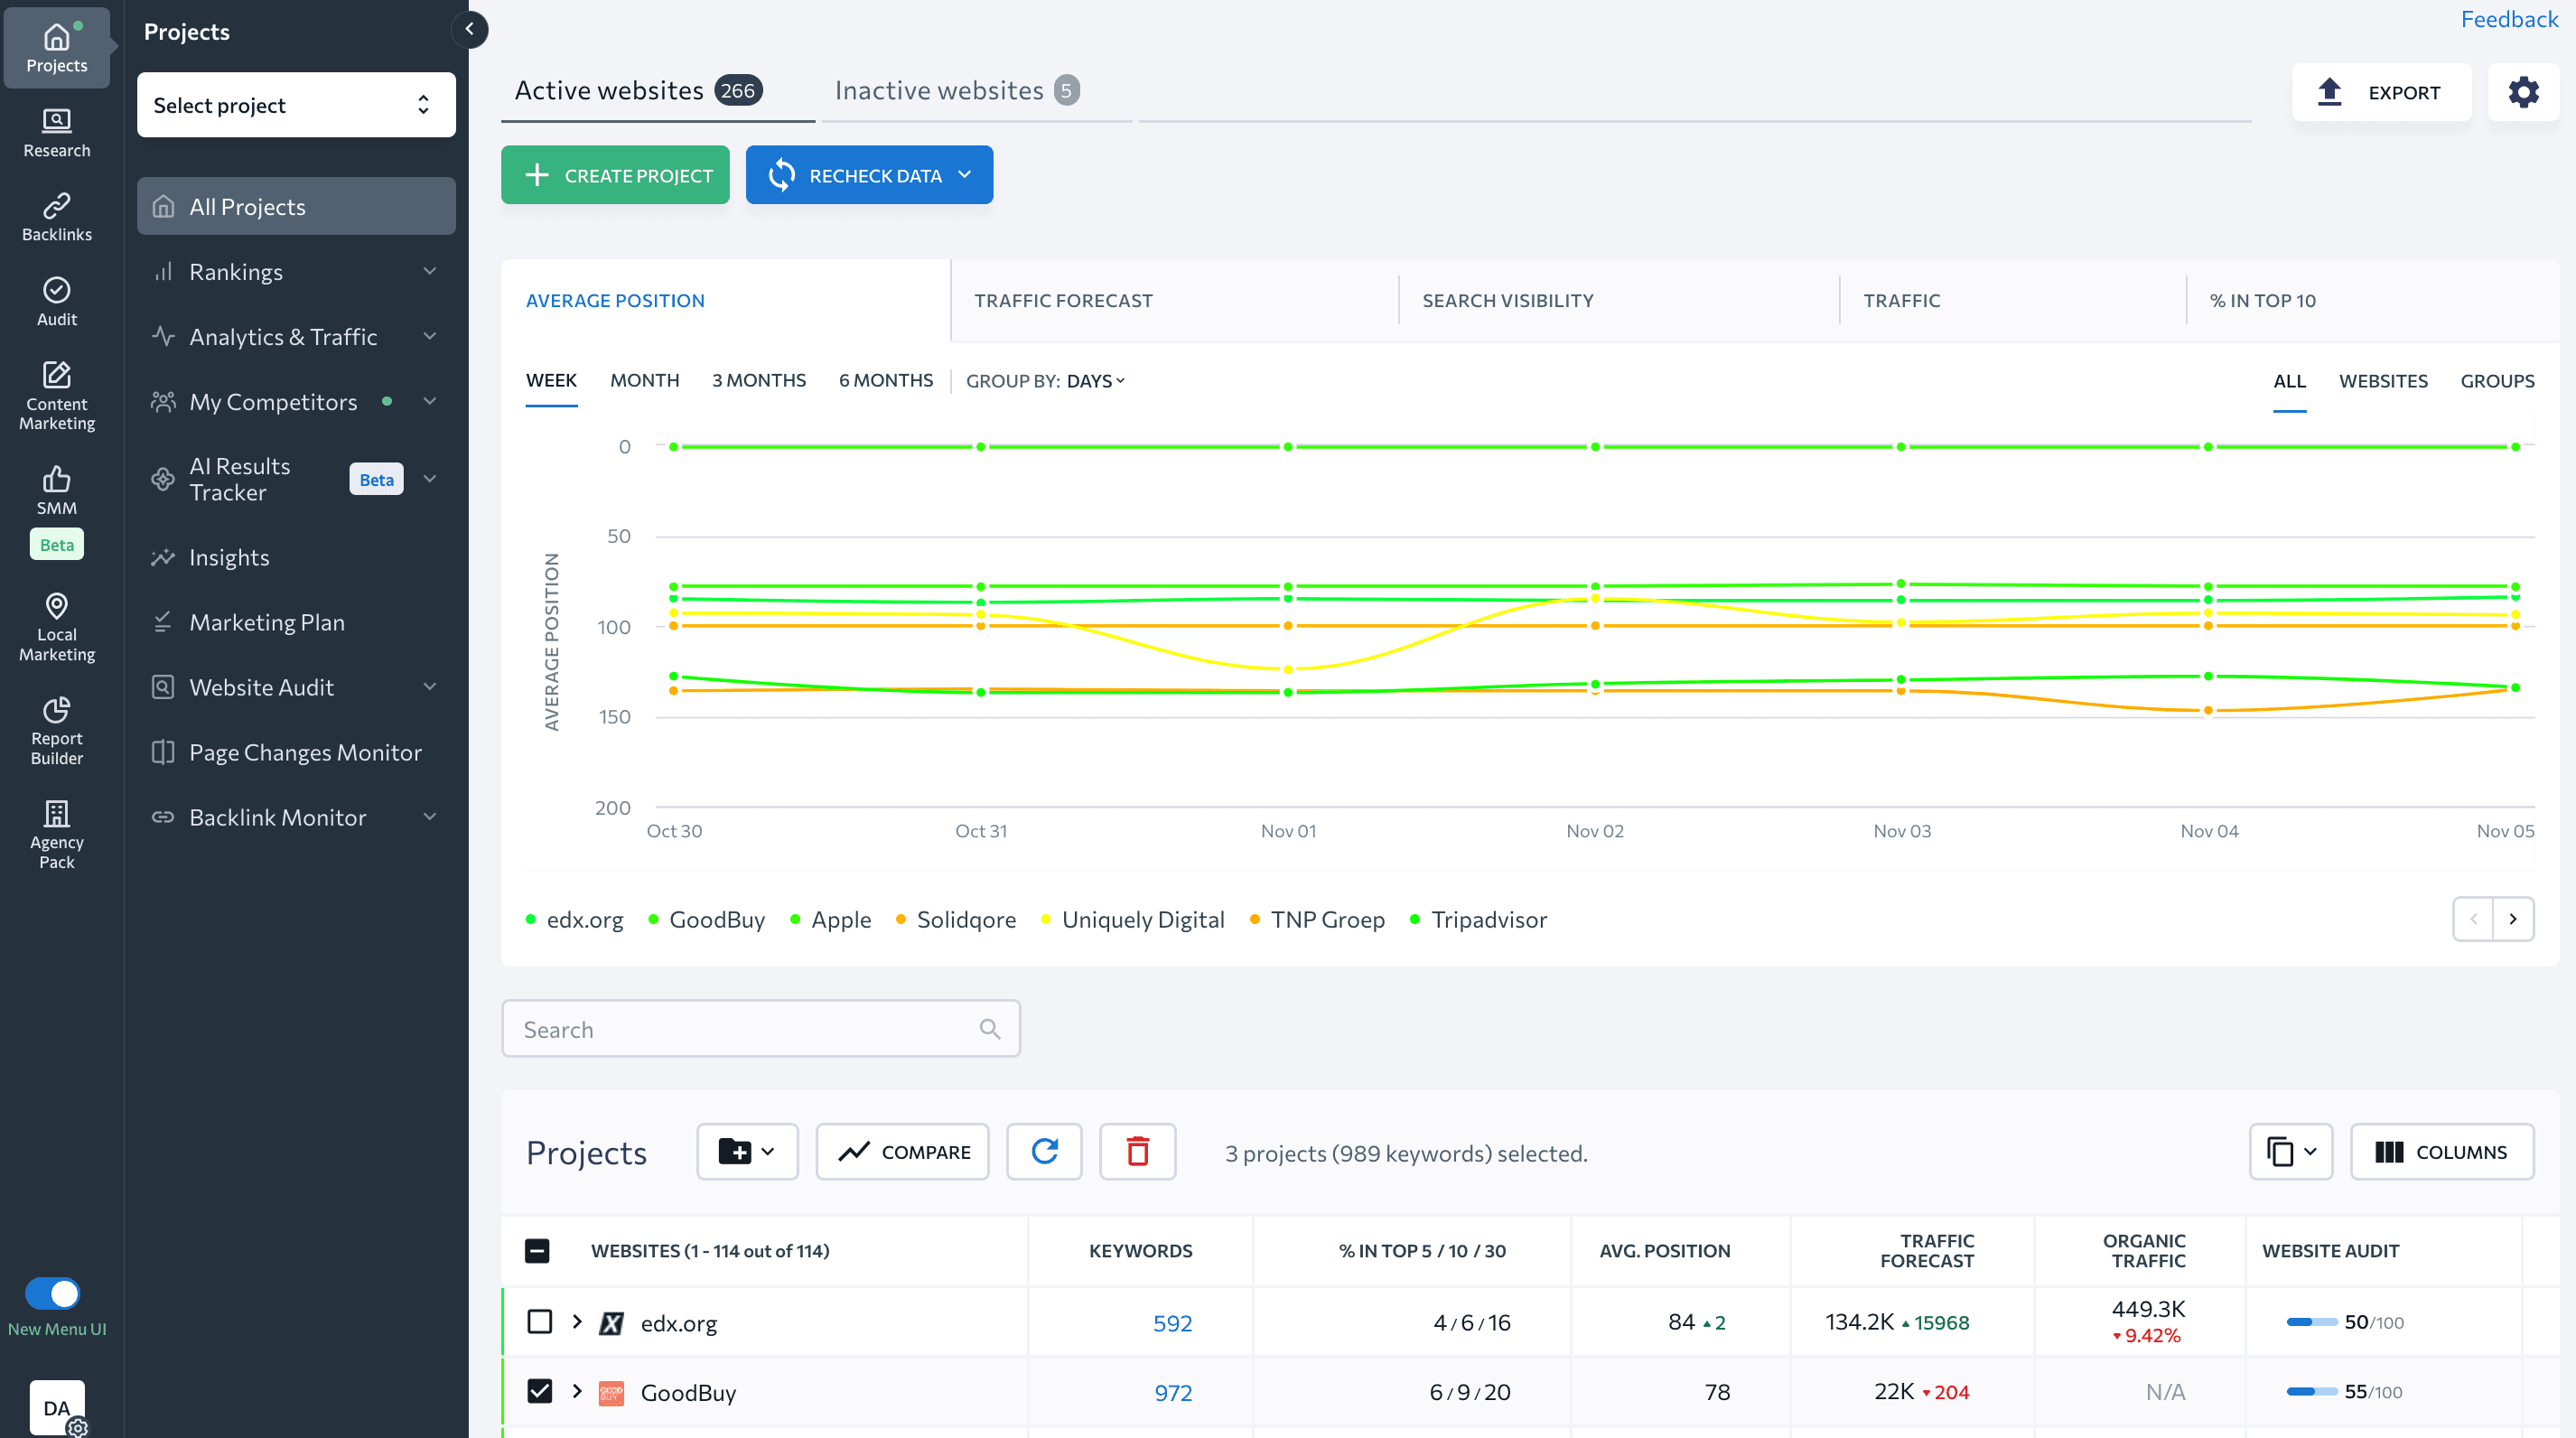Image resolution: width=2576 pixels, height=1438 pixels.
Task: Open the Backlinks section in sidebar
Action: 56,217
